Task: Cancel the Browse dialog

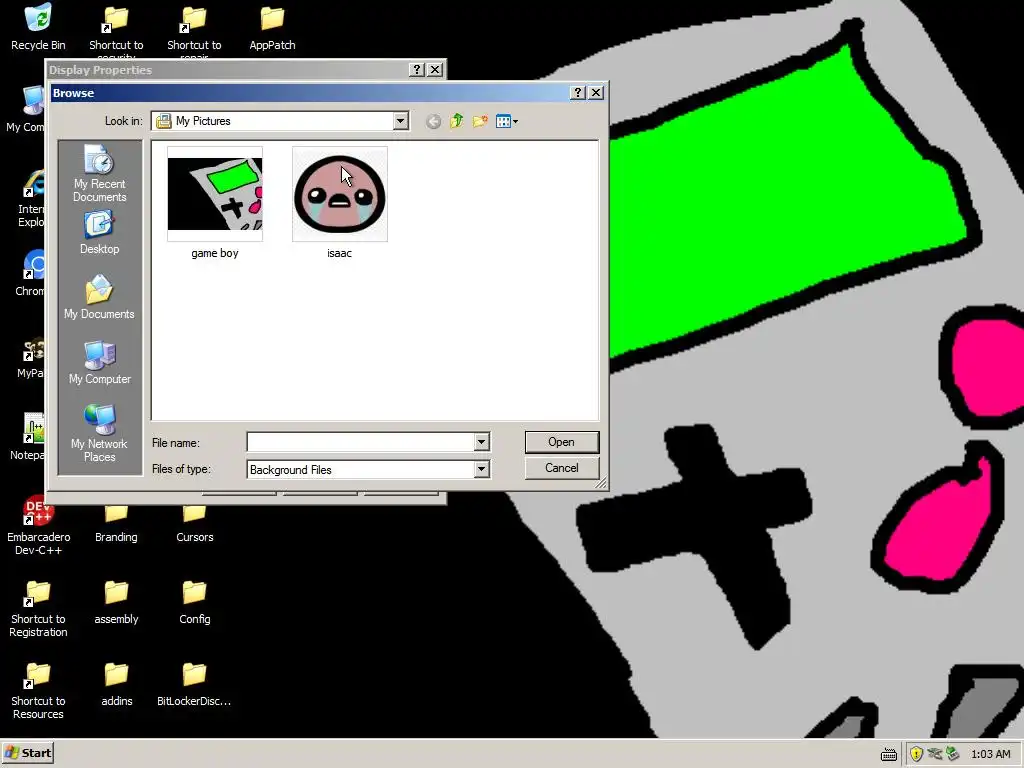Action: point(562,468)
